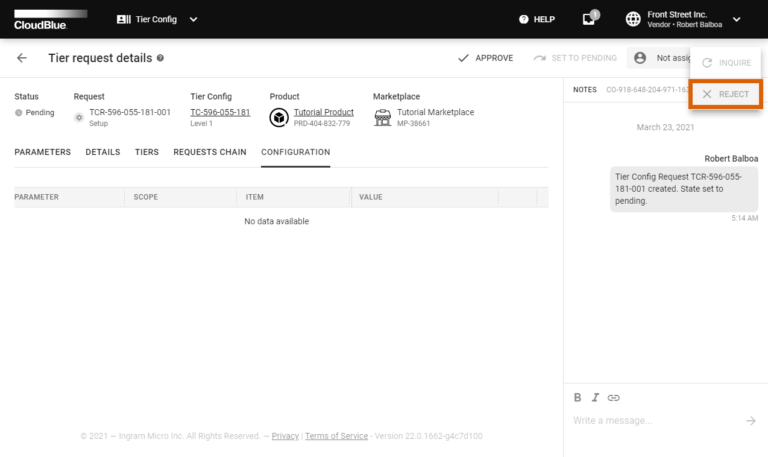Click the Tier Config Request created note message
Viewport: 768px width, 457px height.
684,189
